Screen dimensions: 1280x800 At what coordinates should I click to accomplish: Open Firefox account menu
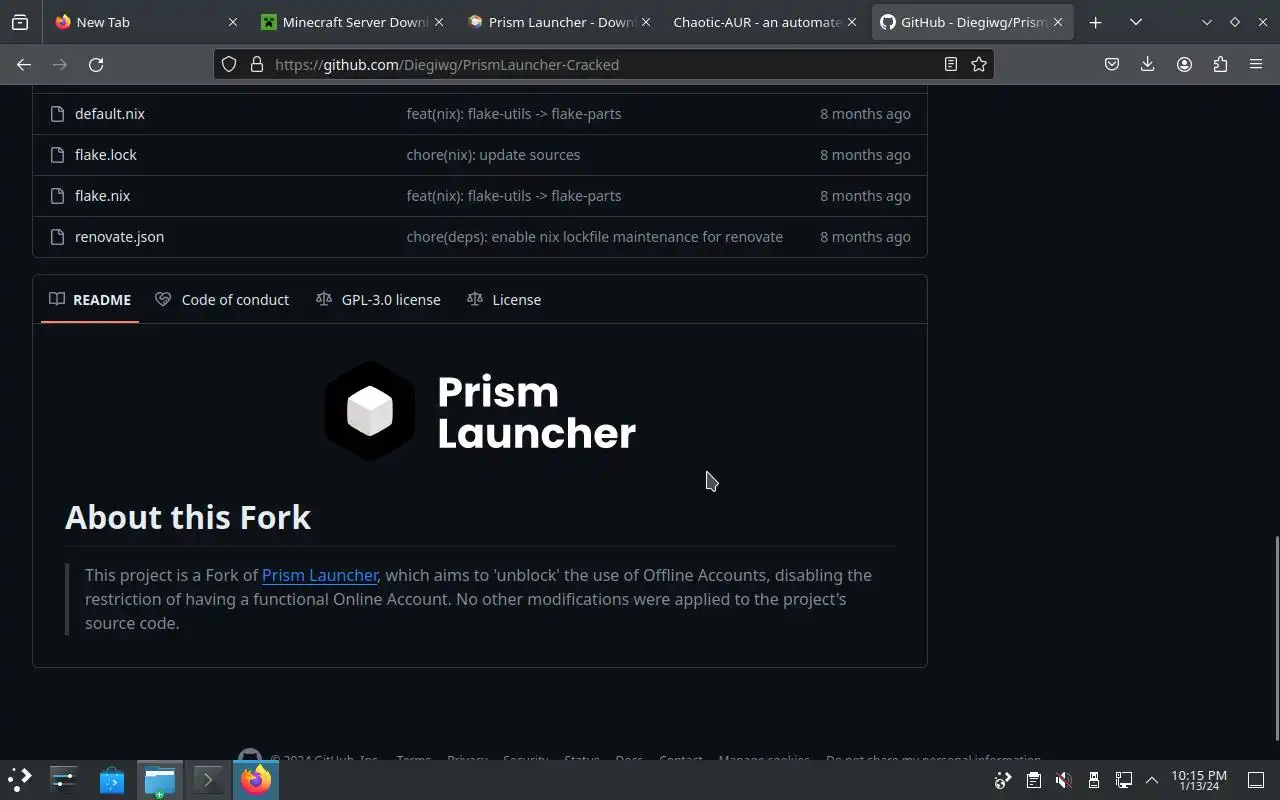pos(1184,64)
